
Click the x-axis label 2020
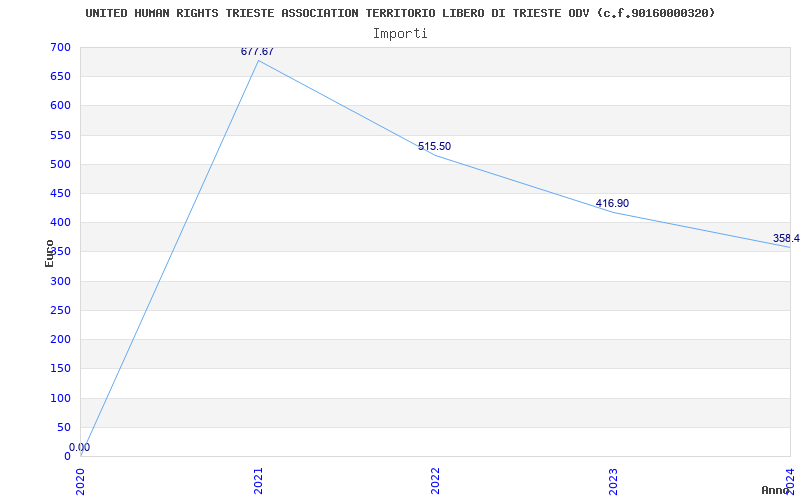click(x=81, y=481)
